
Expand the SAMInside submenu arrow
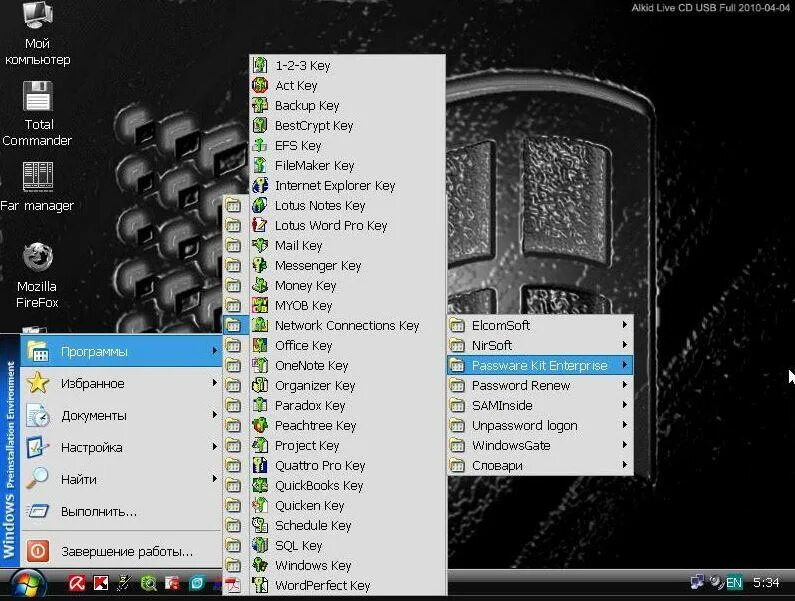click(x=625, y=405)
